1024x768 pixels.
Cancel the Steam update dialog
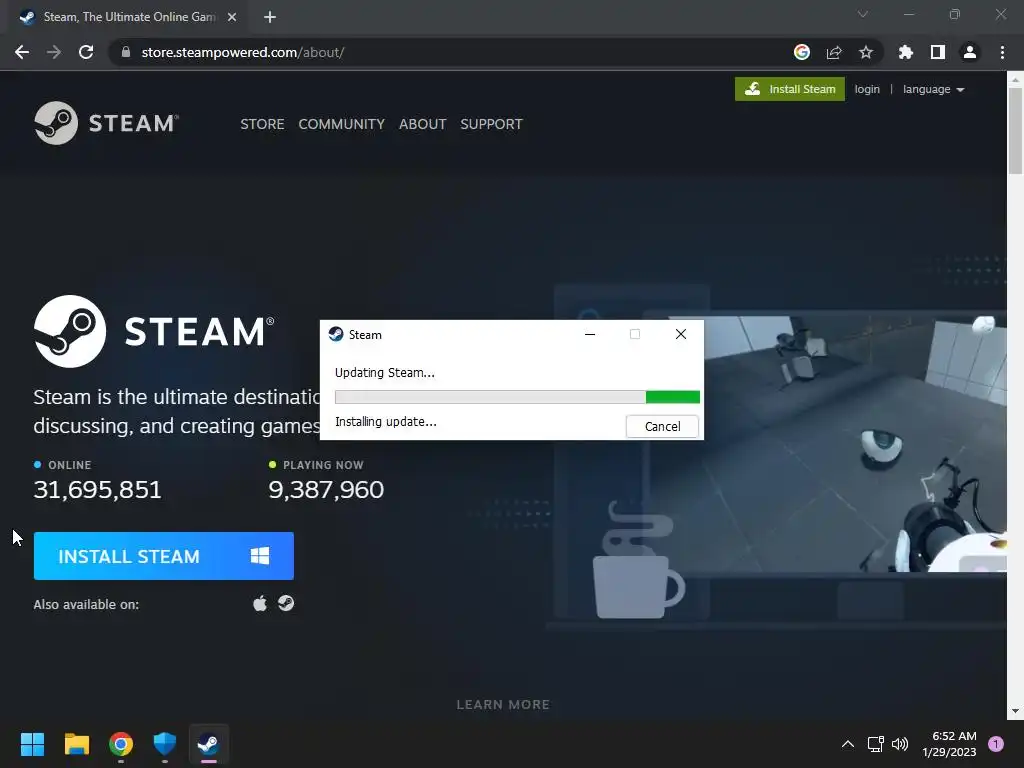tap(662, 426)
